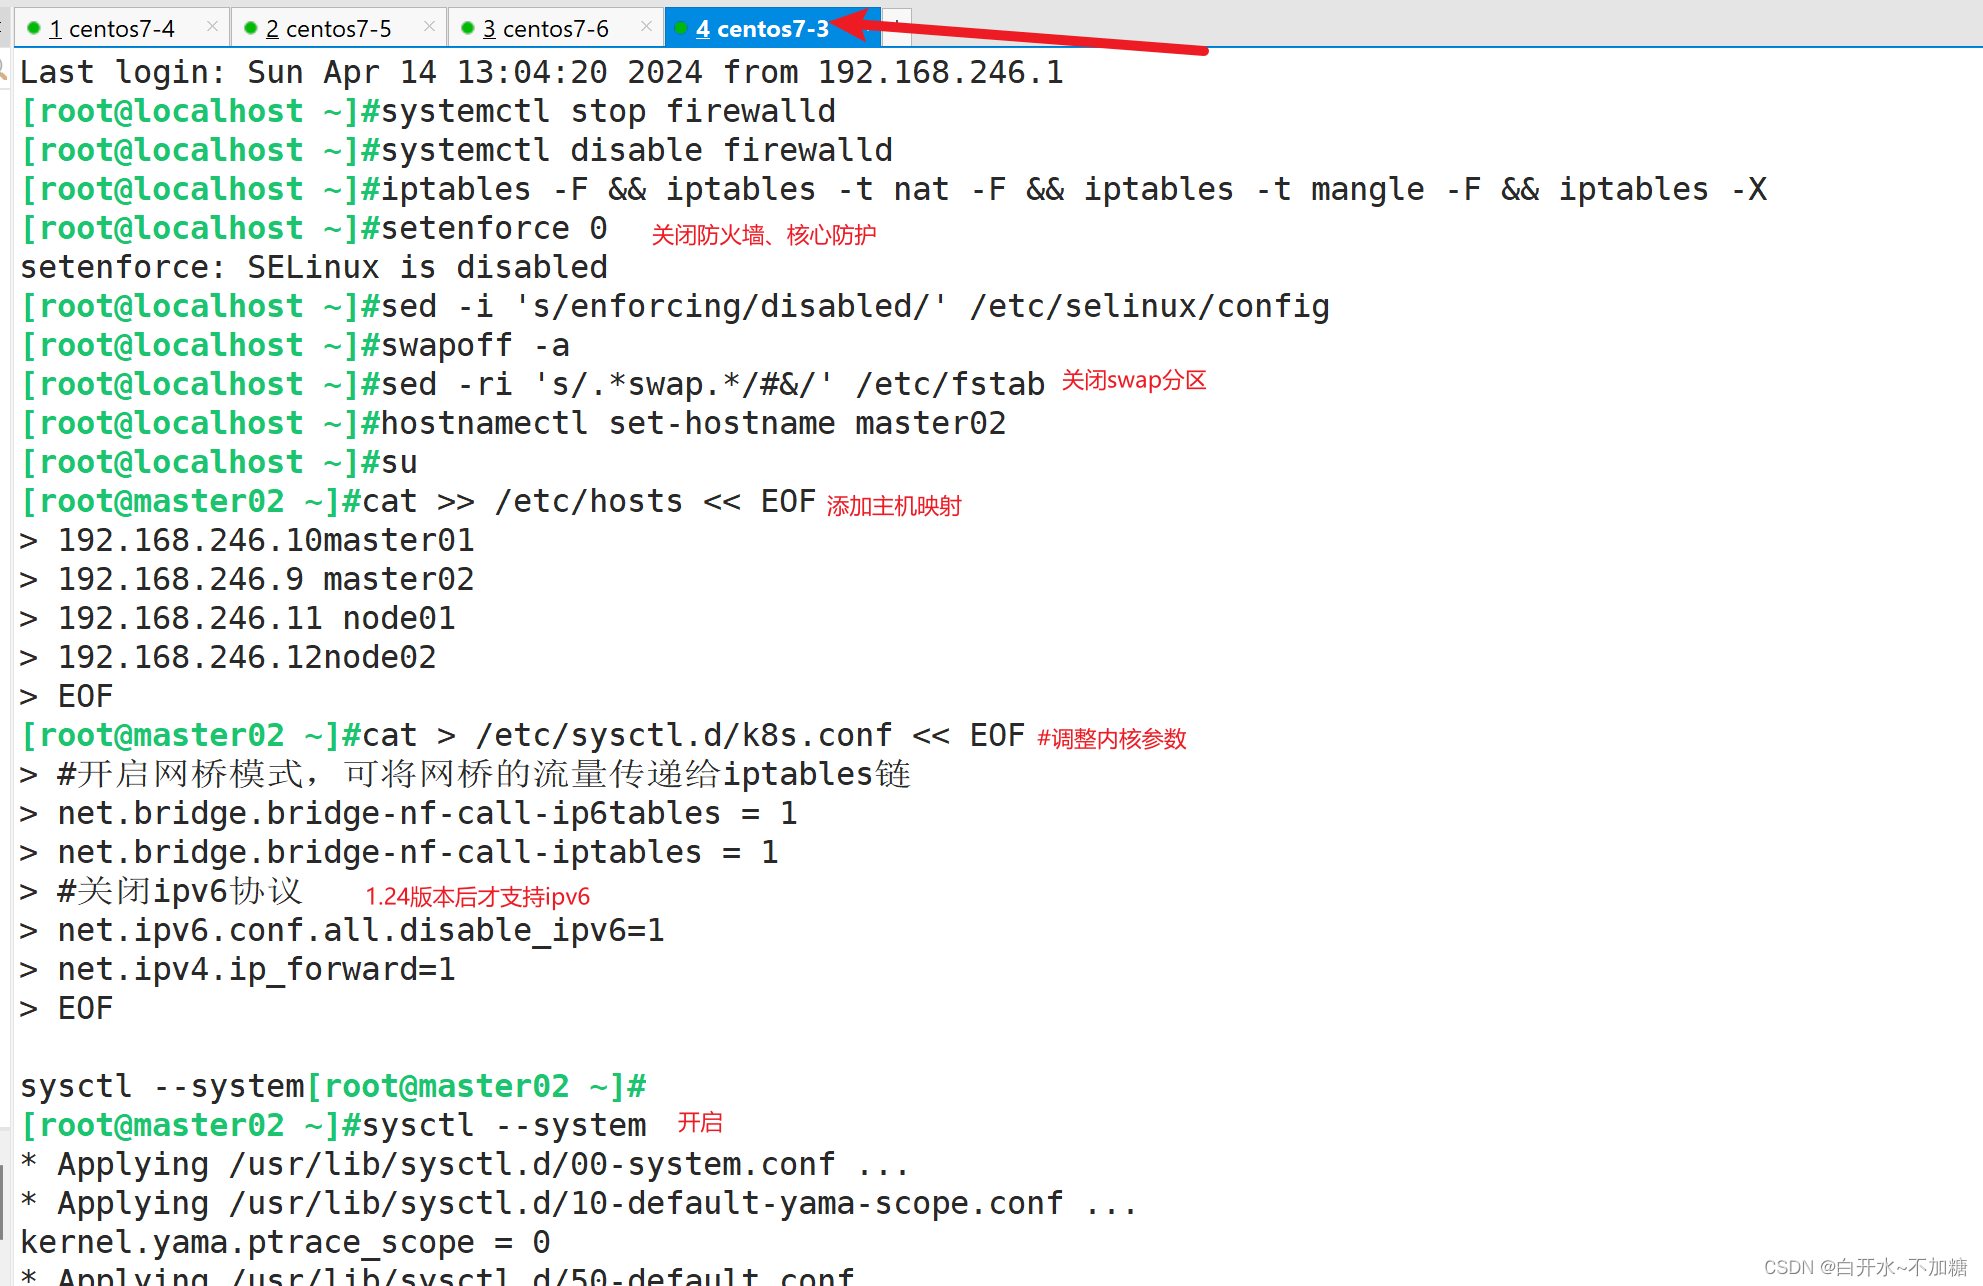Click the '192.168.246.9 master02' hosts line
Image resolution: width=1983 pixels, height=1286 pixels.
[x=247, y=579]
